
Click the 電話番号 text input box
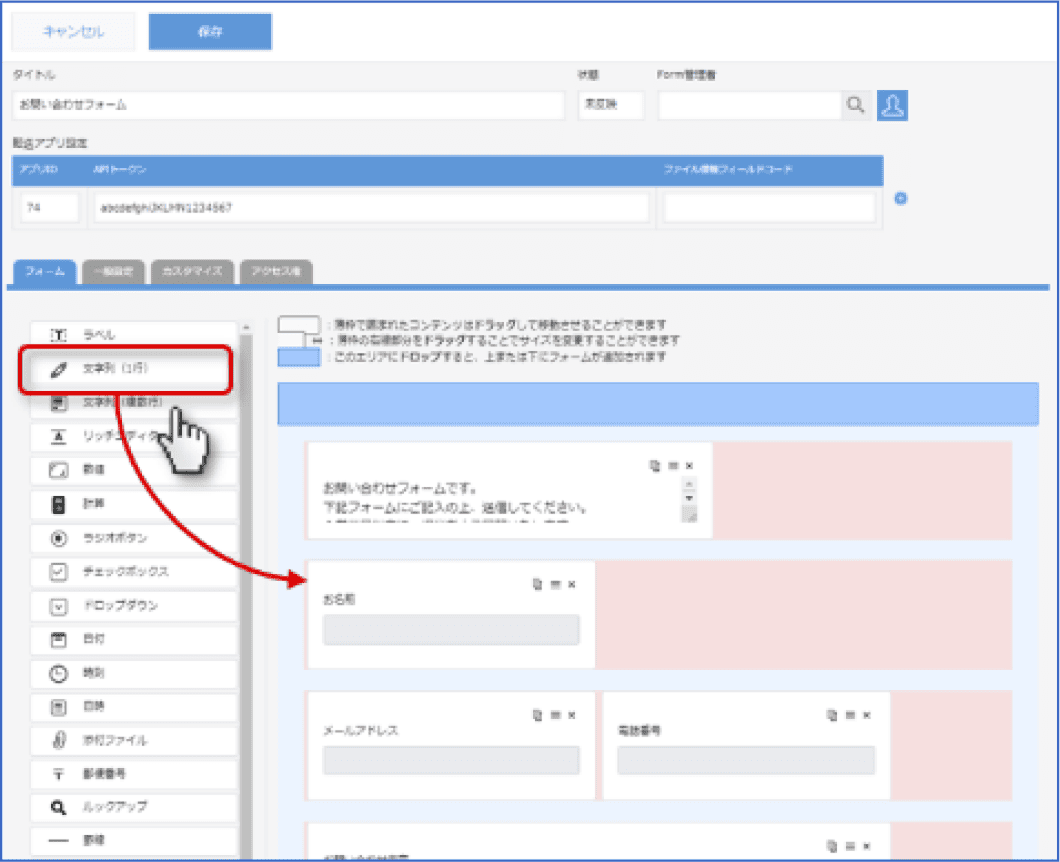click(746, 761)
